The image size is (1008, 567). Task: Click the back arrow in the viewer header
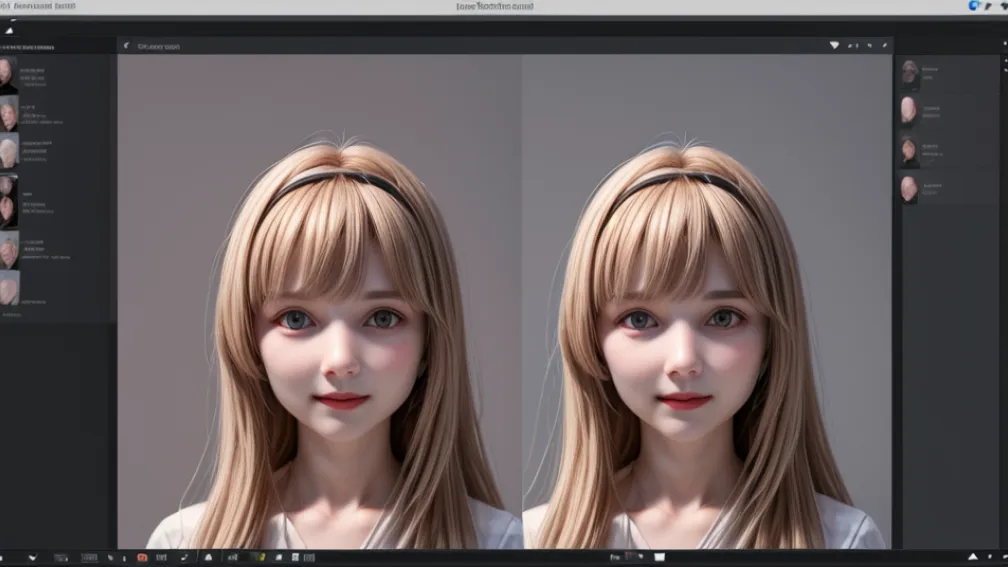126,45
